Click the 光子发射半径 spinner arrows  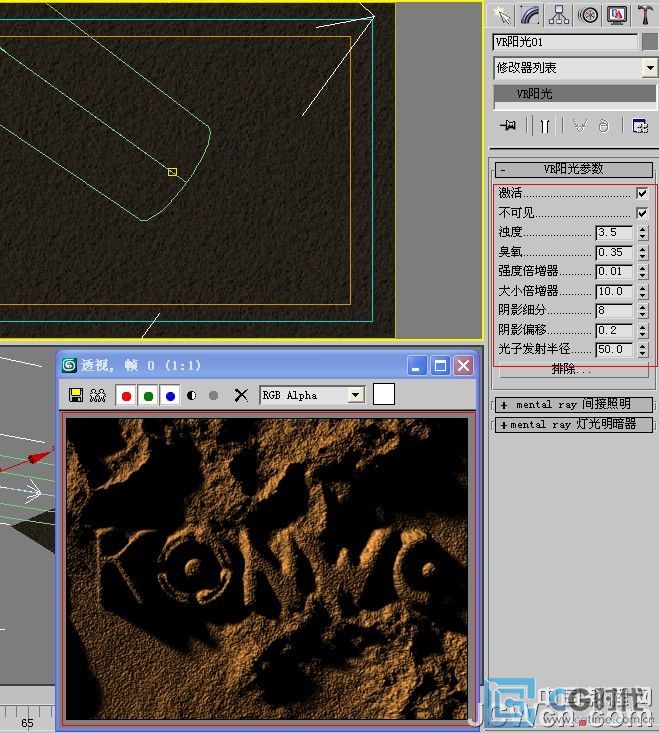(643, 349)
